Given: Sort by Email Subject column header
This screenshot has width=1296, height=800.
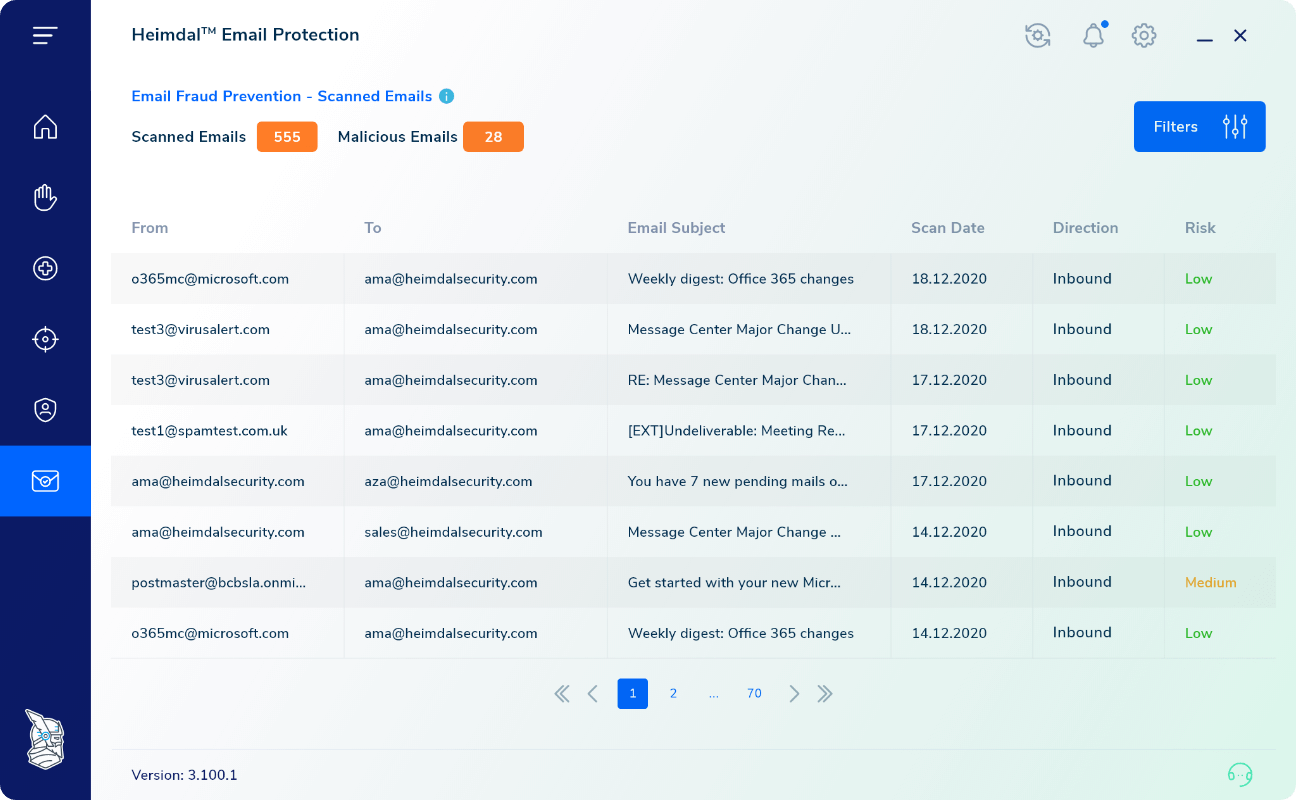Looking at the screenshot, I should click(676, 228).
